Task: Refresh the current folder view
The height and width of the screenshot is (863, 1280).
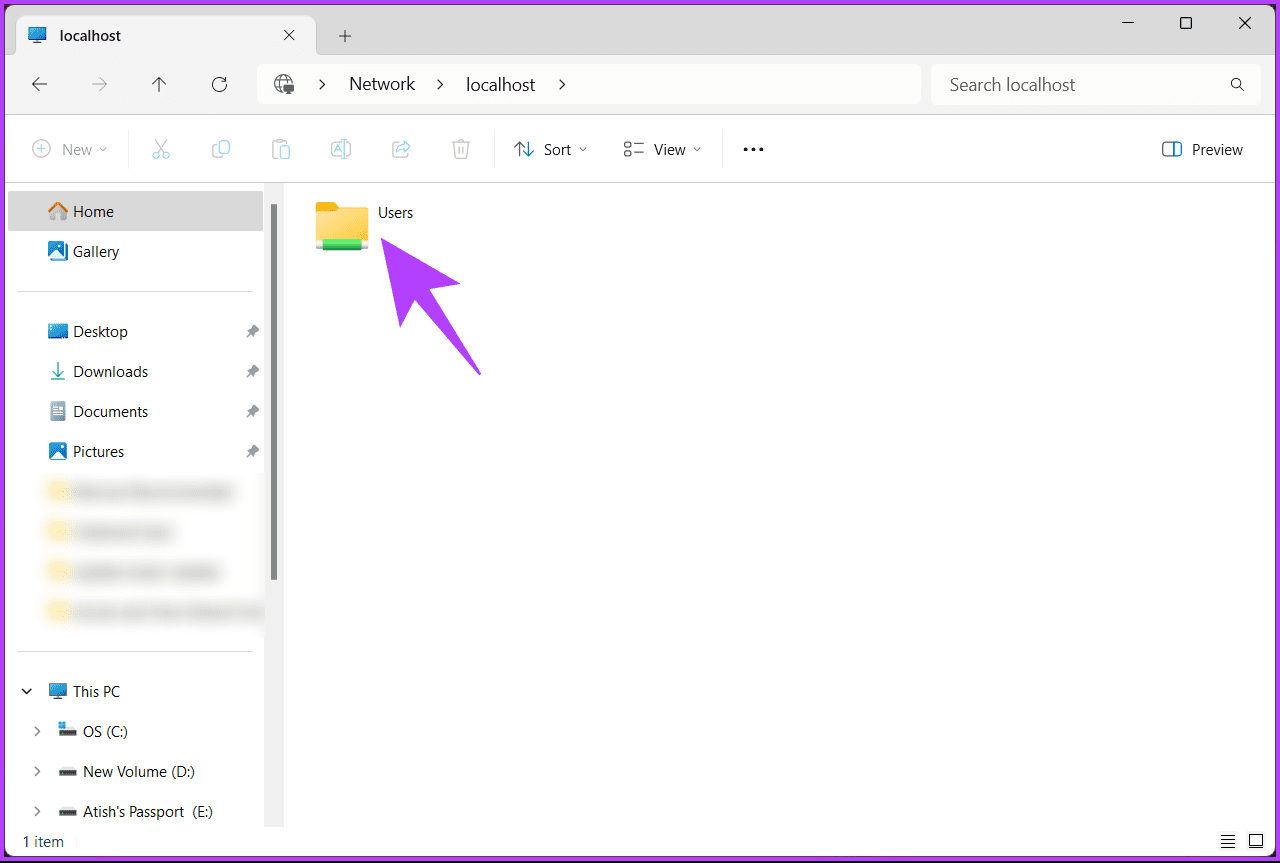Action: pos(220,85)
